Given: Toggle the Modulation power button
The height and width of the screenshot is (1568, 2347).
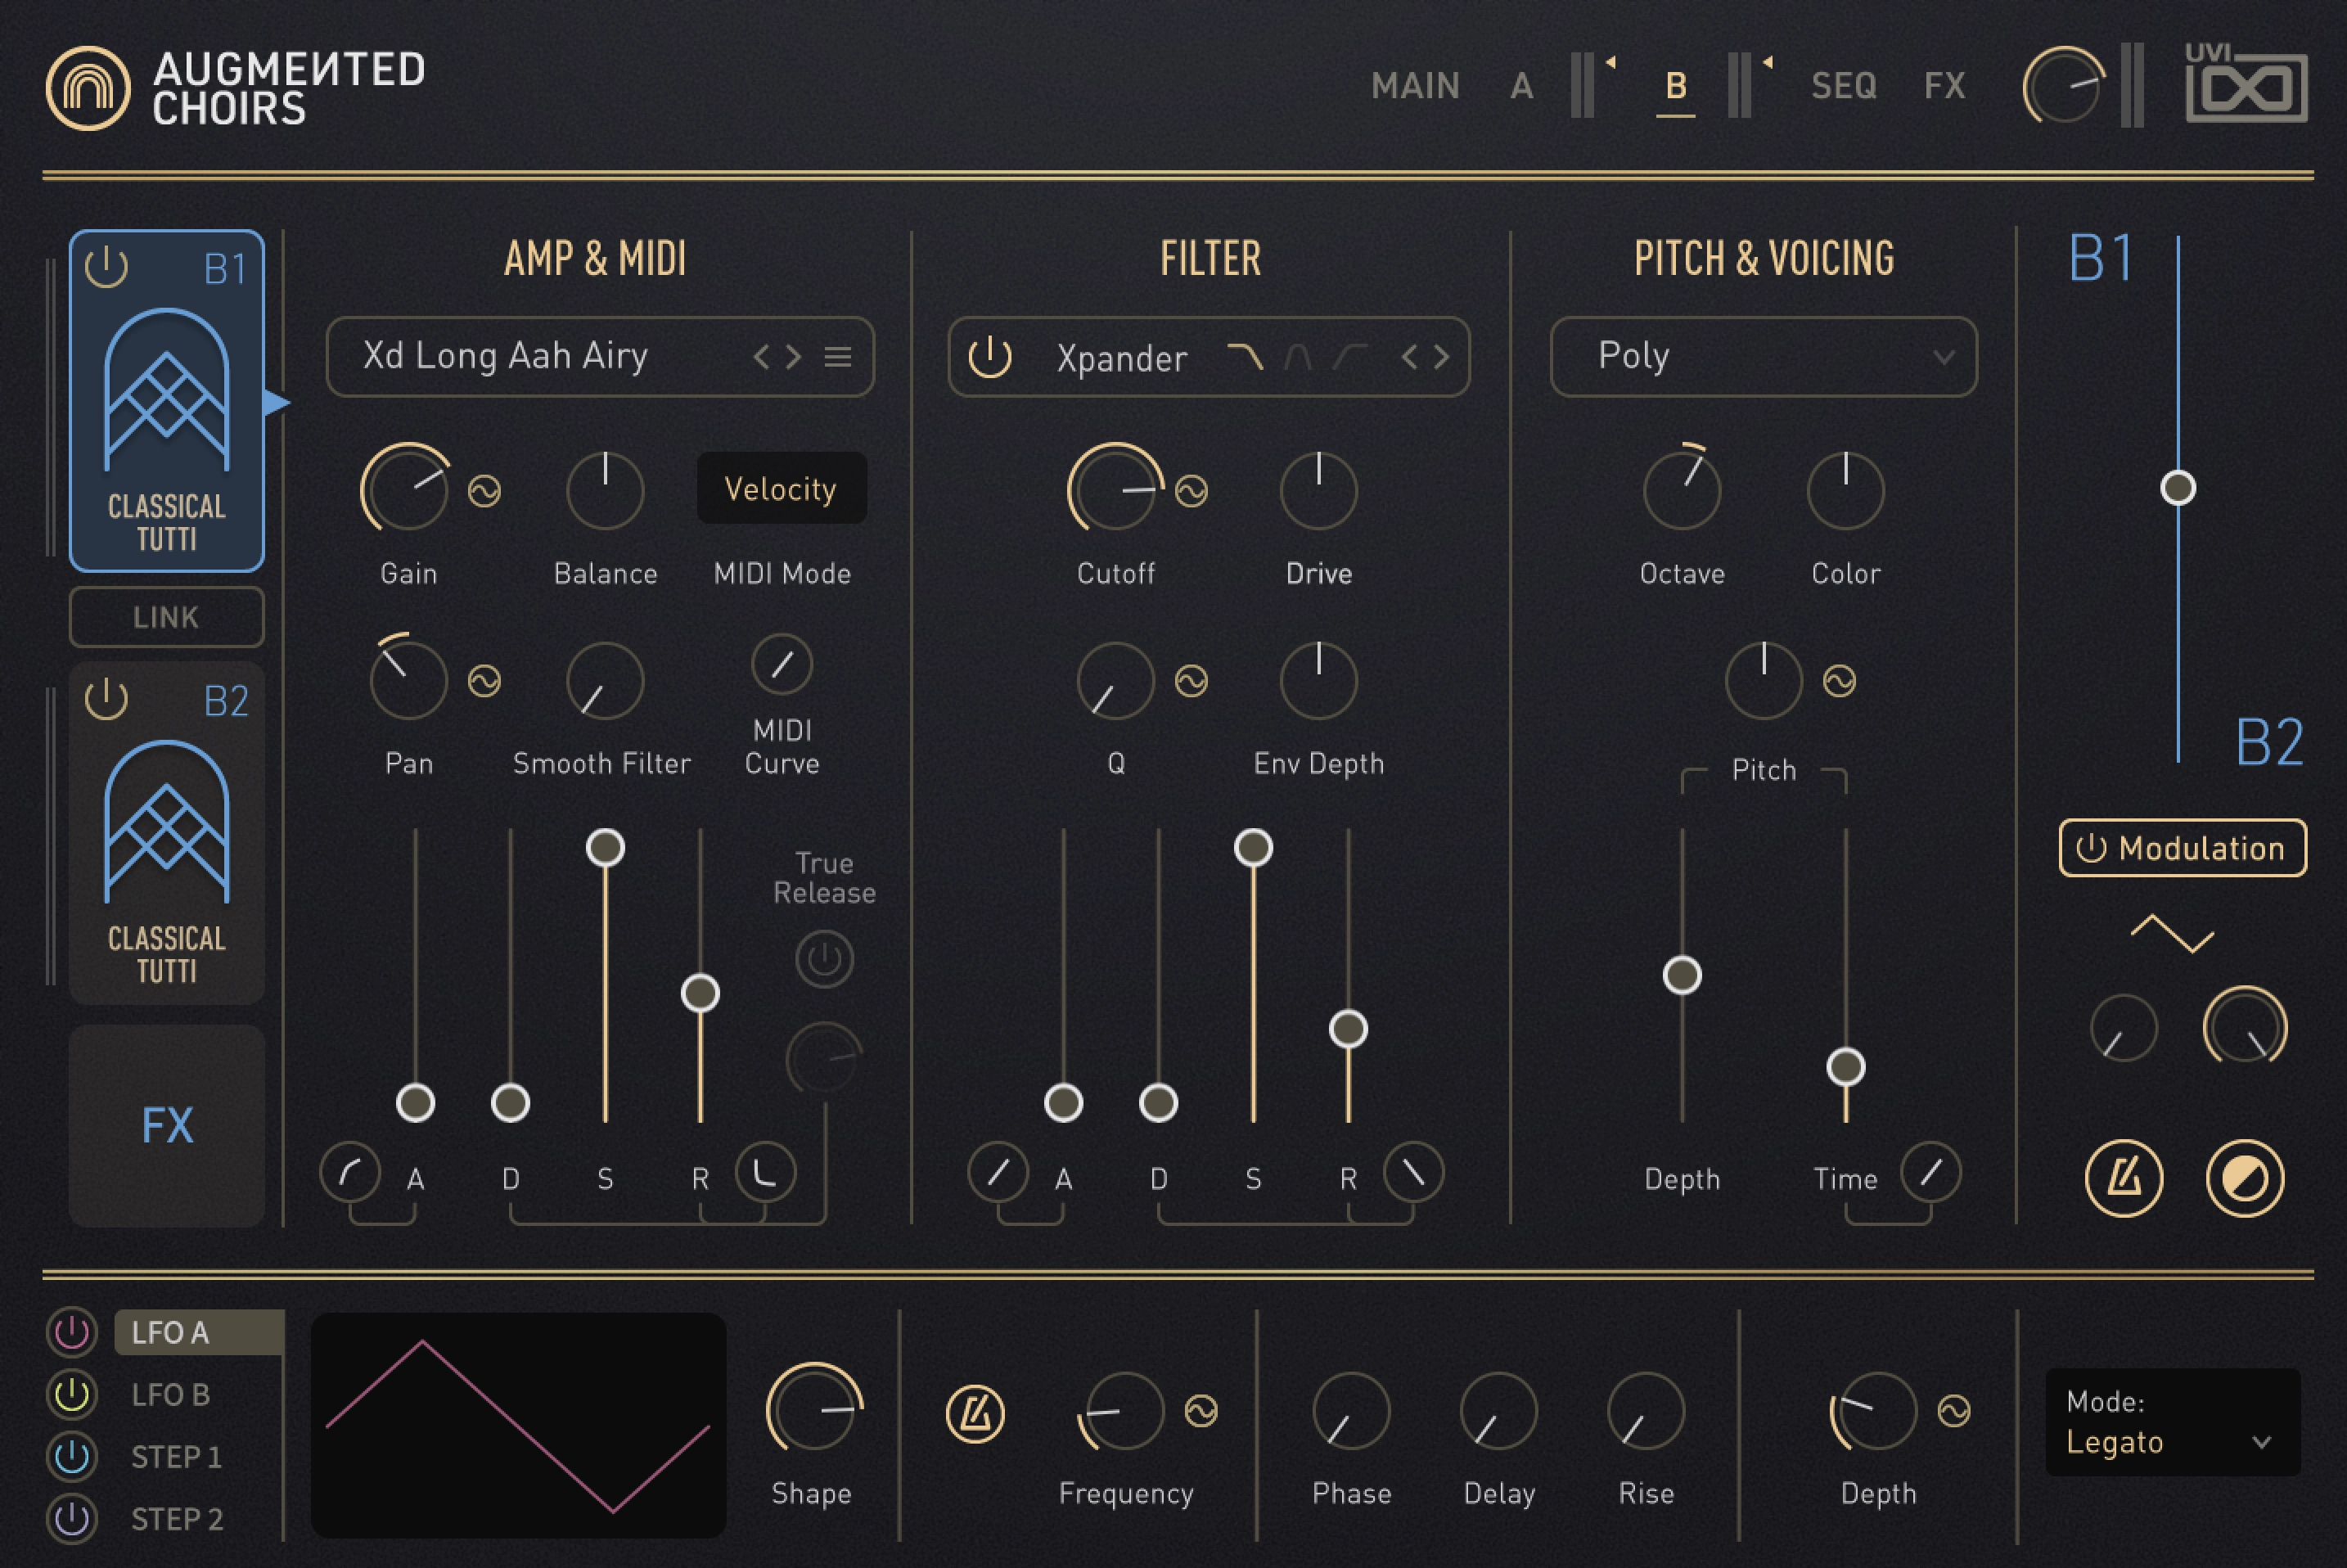Looking at the screenshot, I should [x=2091, y=848].
